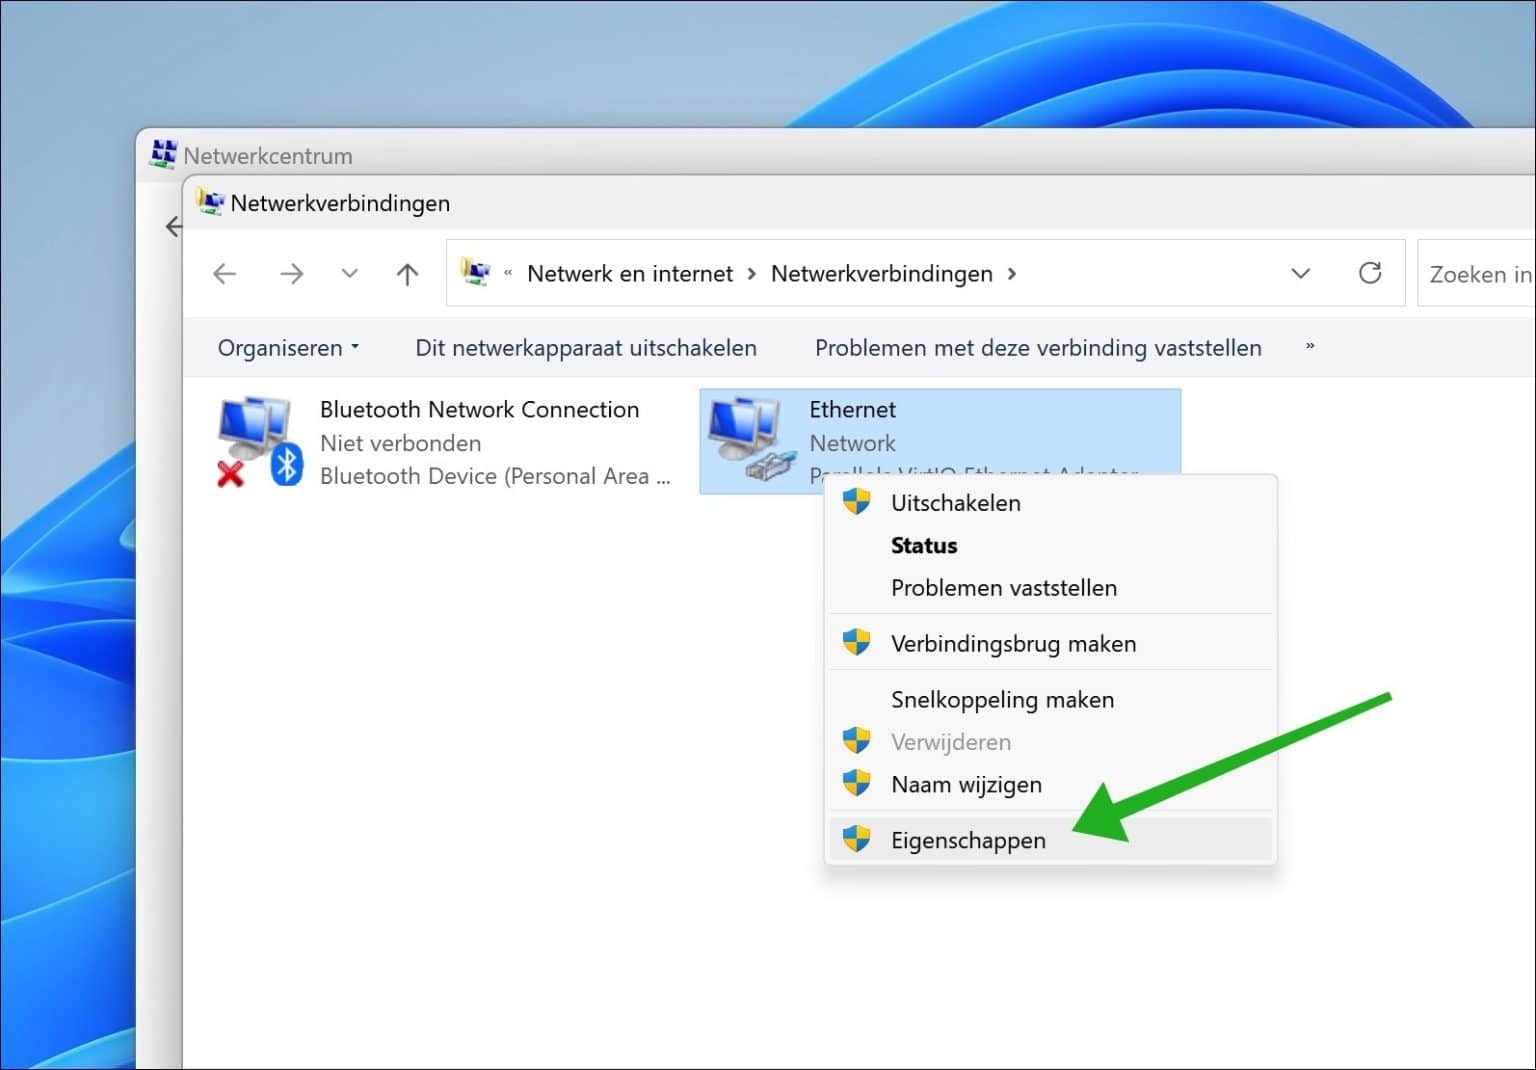Viewport: 1536px width, 1070px height.
Task: Click the back arrow in the Netwerkcentrum window
Action: point(172,227)
